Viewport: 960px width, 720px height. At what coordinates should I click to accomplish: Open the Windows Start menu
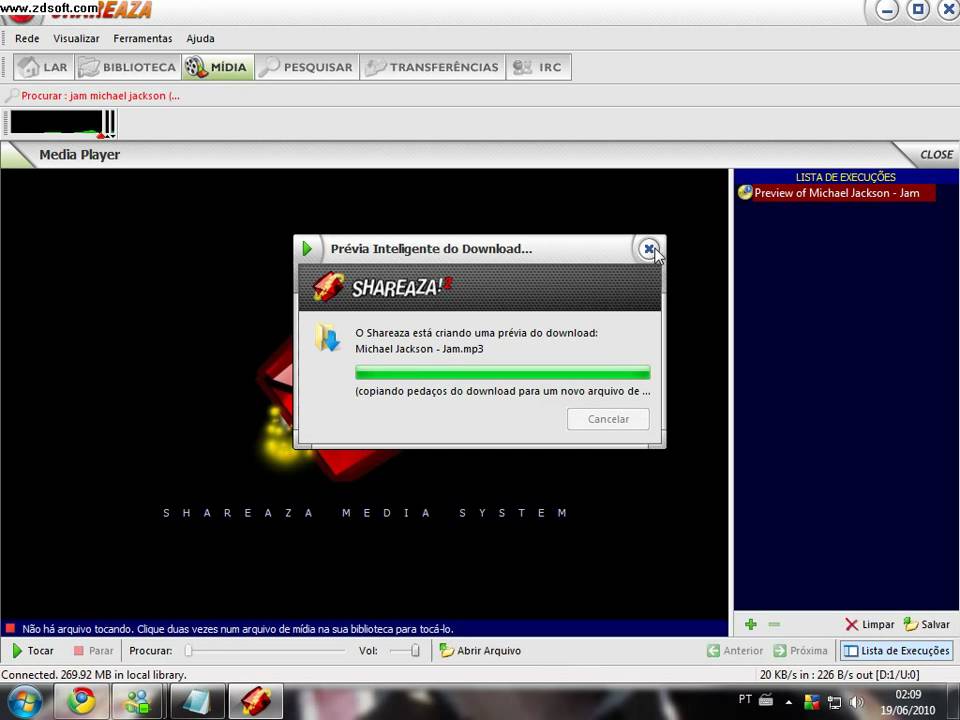pyautogui.click(x=24, y=702)
